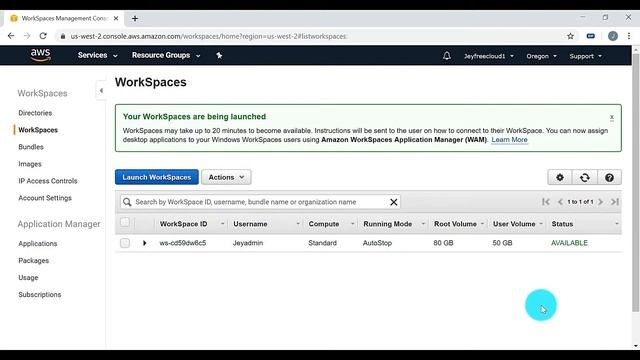Expand details for ws-cd59dw6c5 row
The height and width of the screenshot is (360, 640).
144,243
